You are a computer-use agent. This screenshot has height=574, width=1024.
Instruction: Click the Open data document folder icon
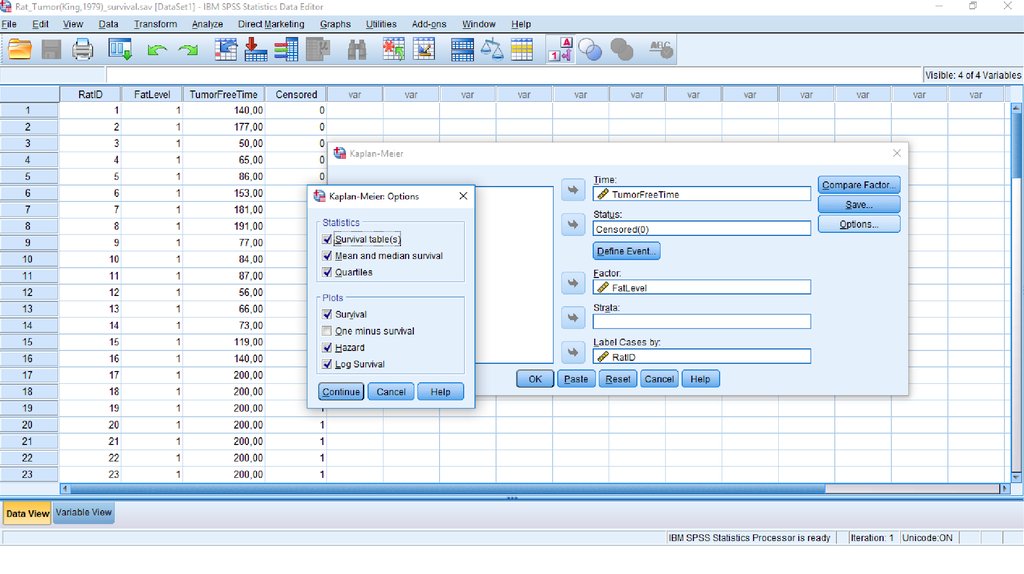point(20,49)
